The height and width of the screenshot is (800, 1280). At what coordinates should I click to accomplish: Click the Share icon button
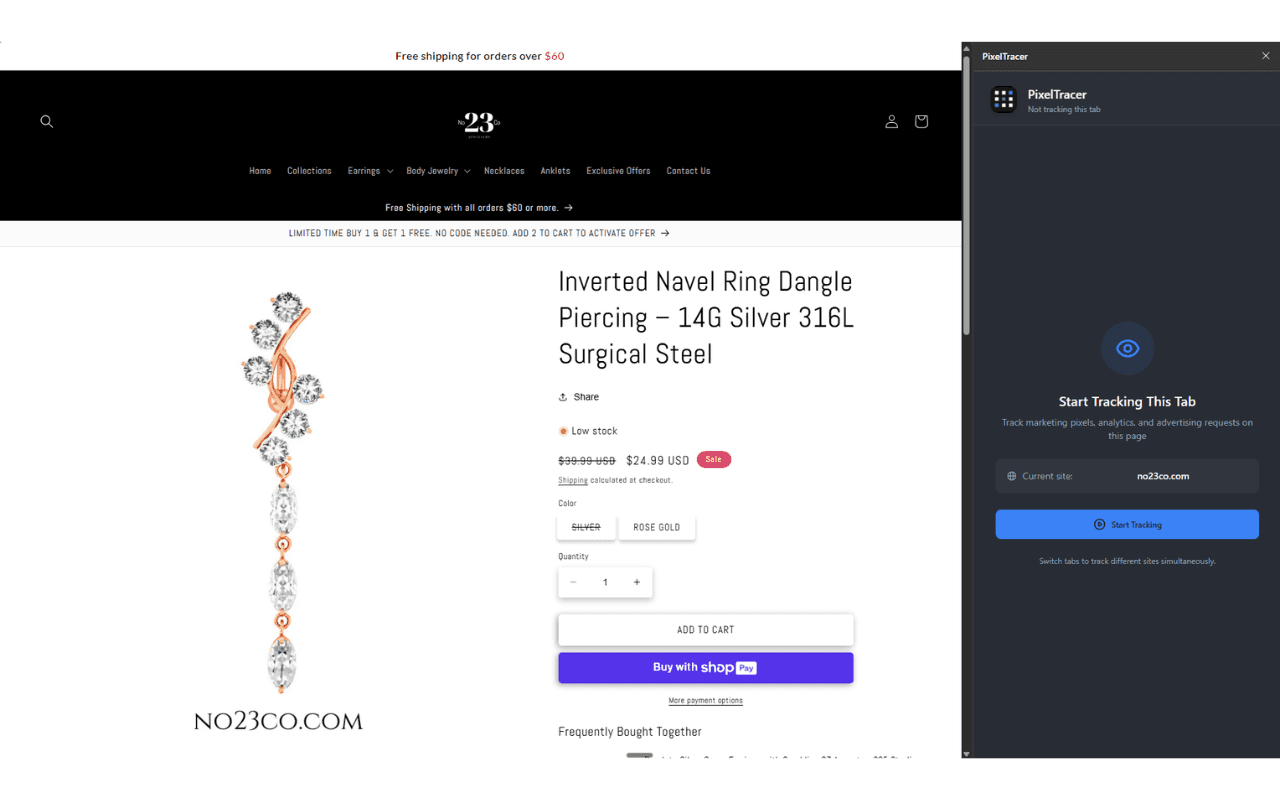579,397
